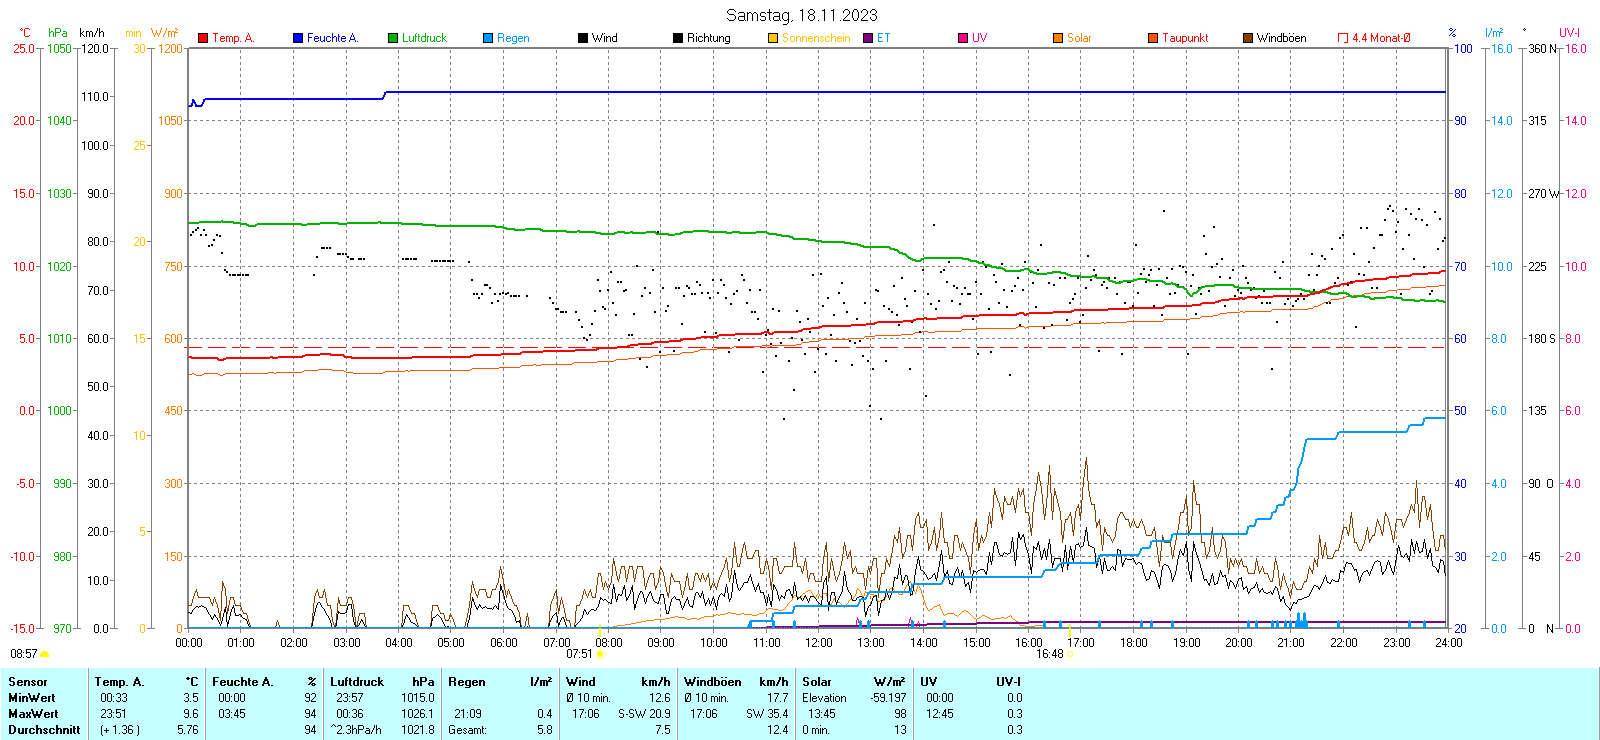
Task: Click the purple ET legend square
Action: coord(868,38)
